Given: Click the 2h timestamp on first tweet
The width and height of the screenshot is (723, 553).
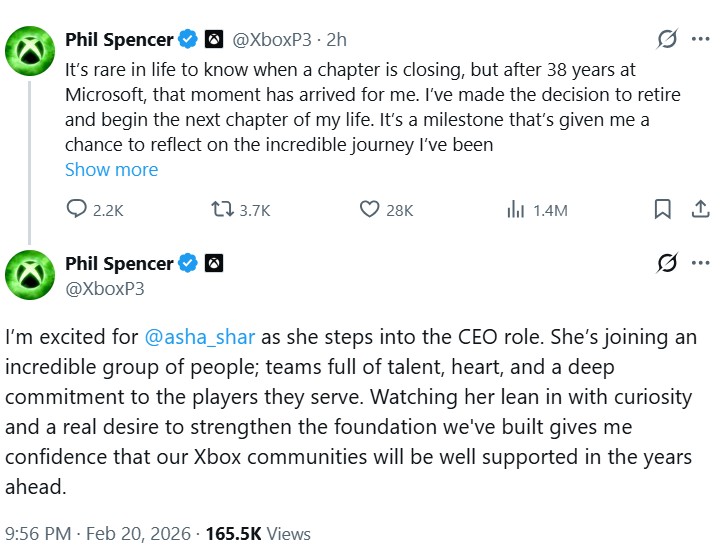Looking at the screenshot, I should [x=337, y=40].
